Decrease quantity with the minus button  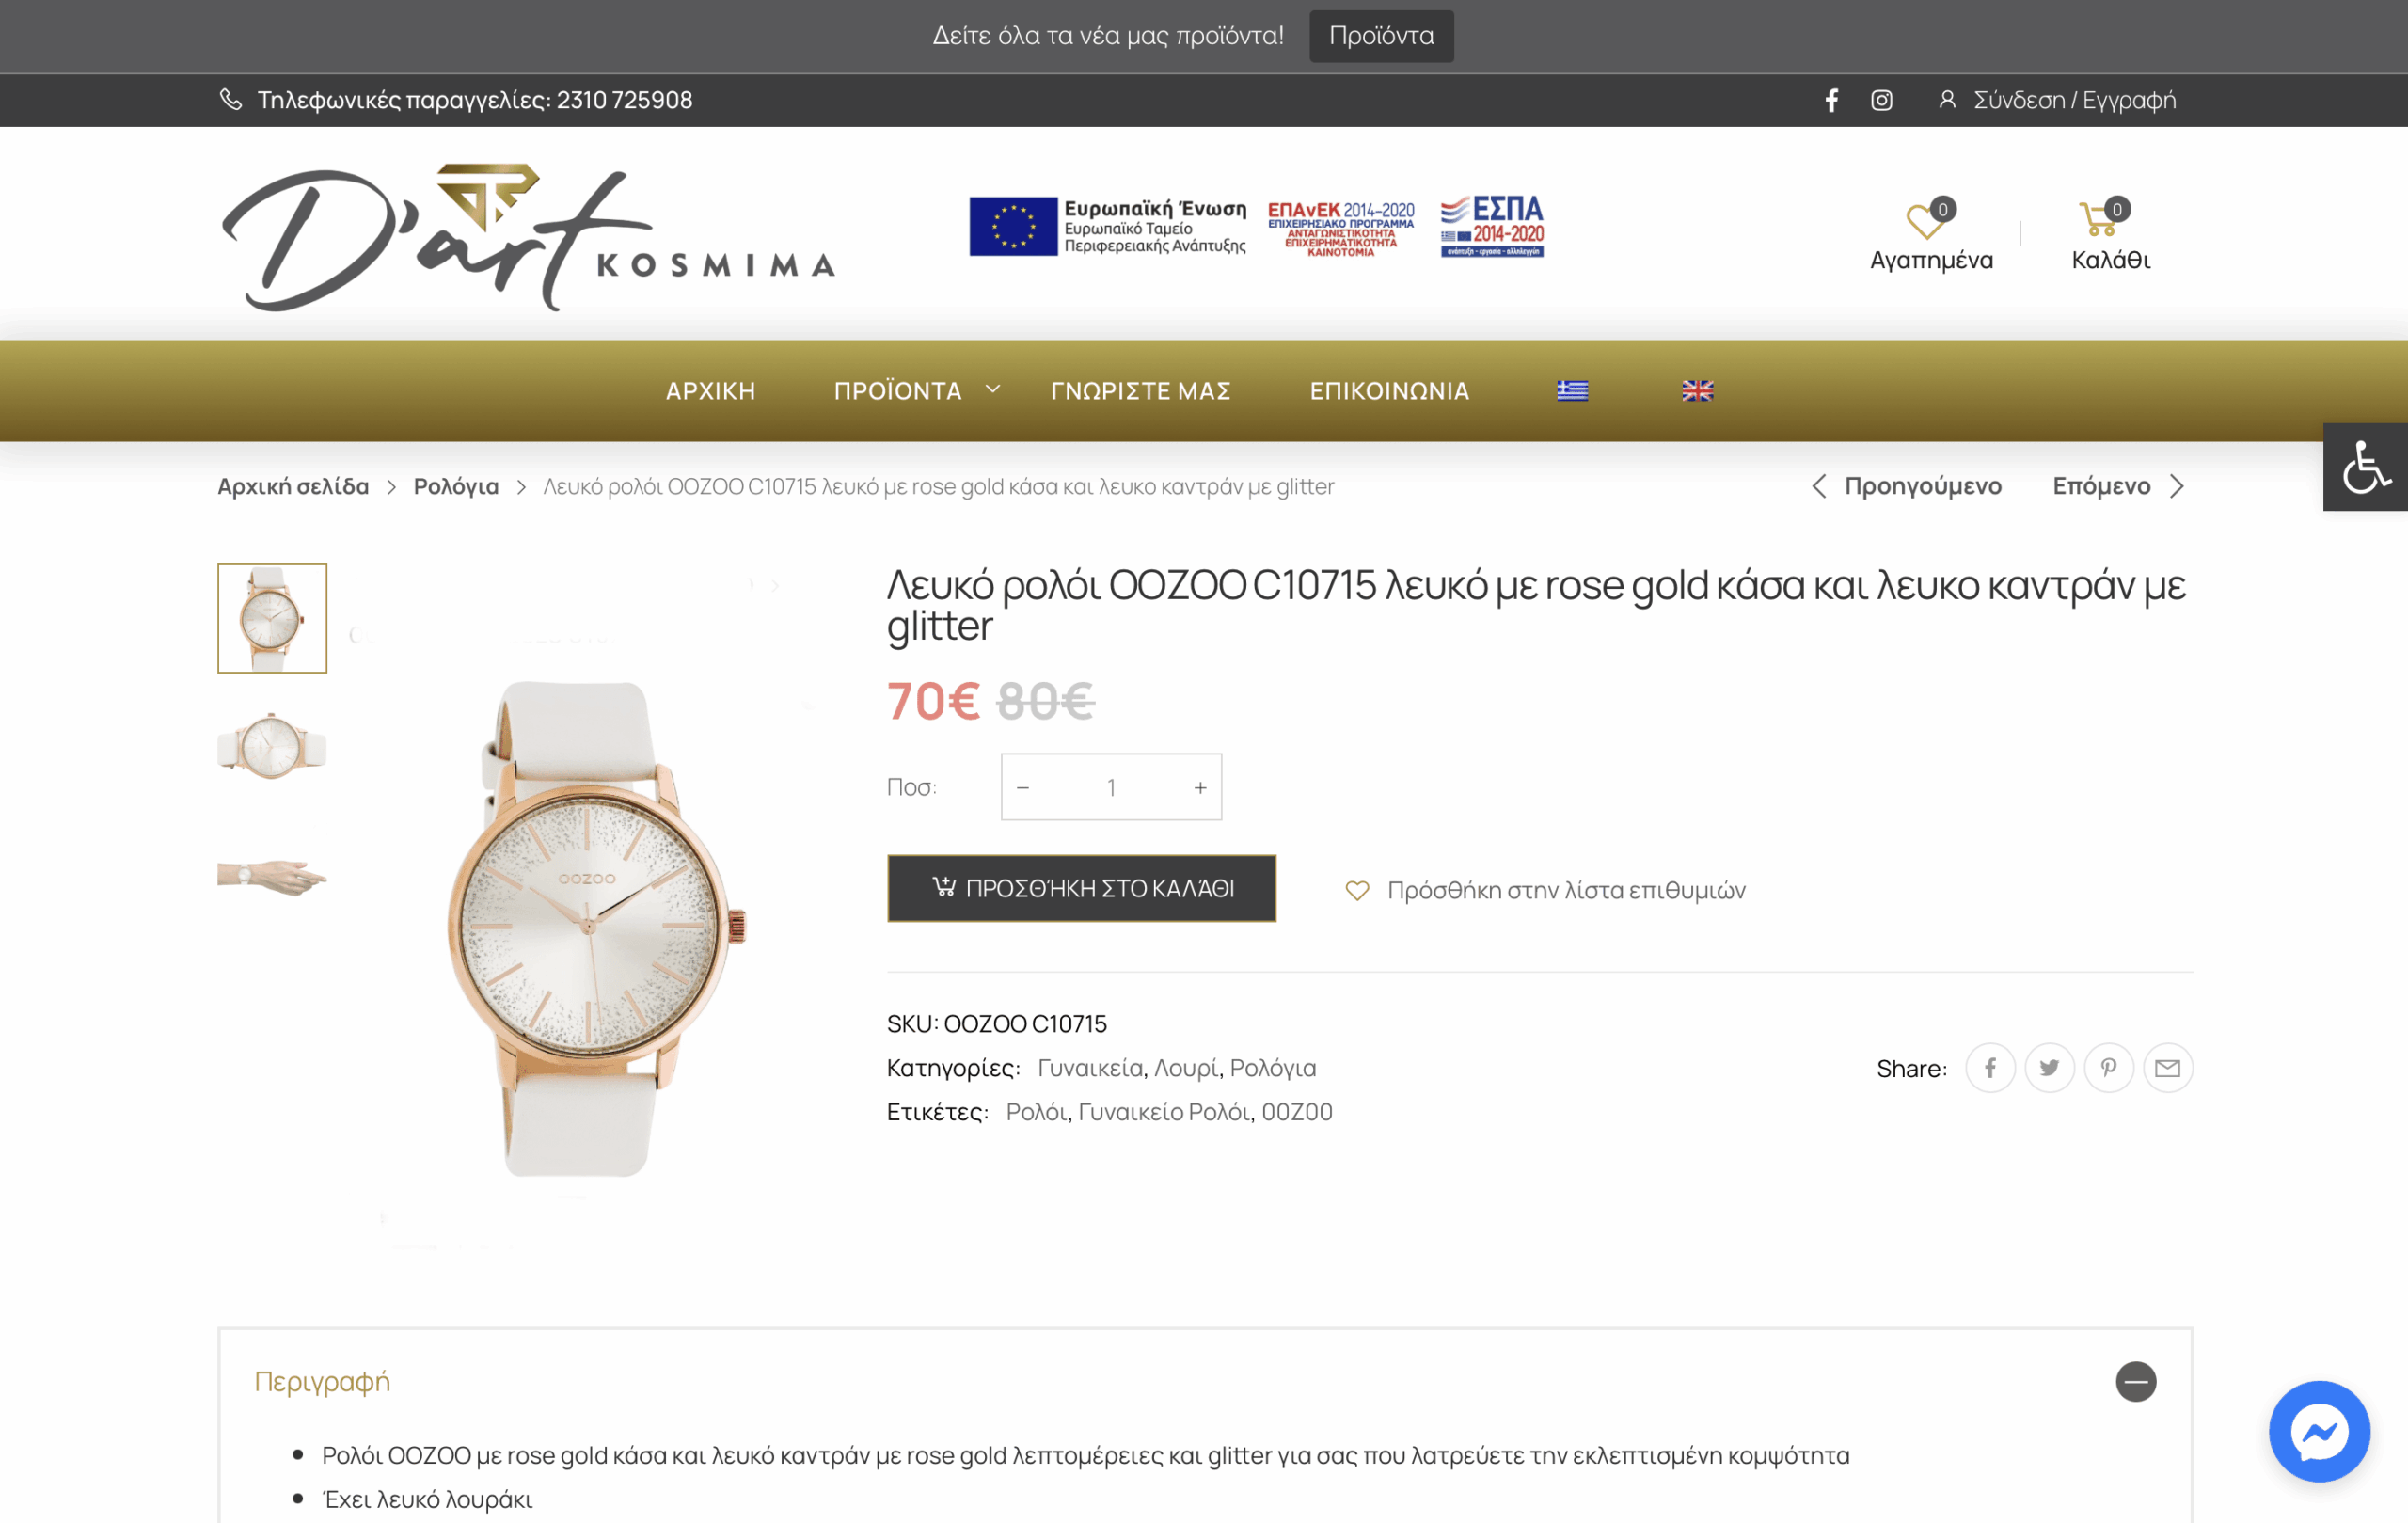point(1022,788)
